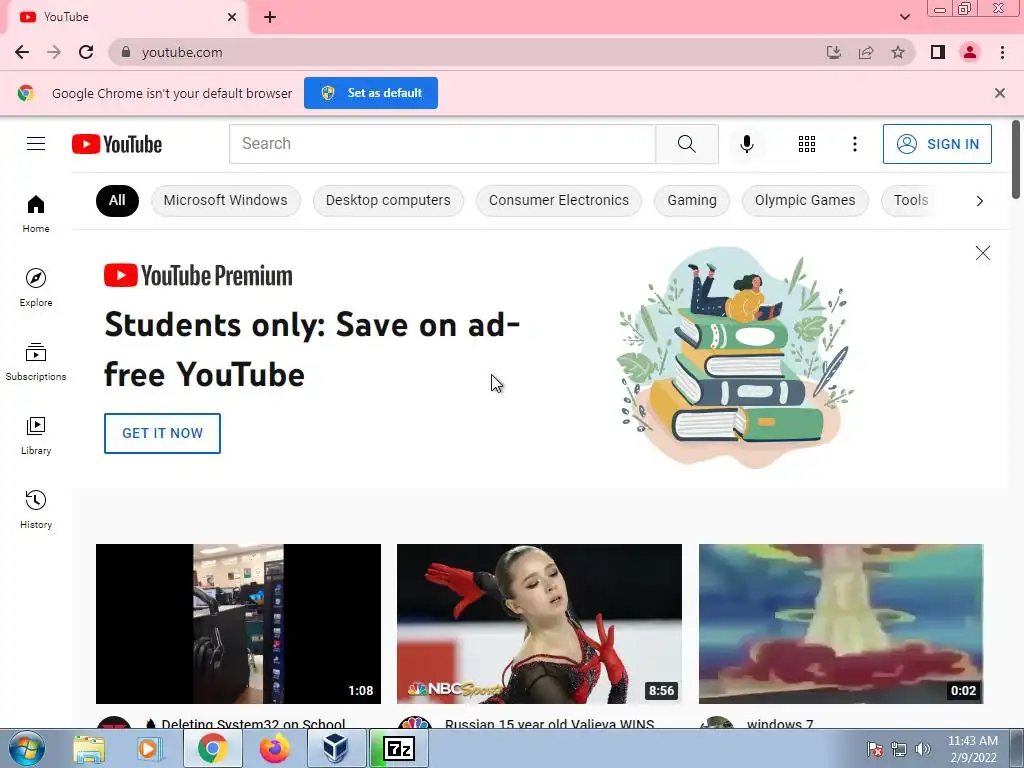Open Subscriptions in sidebar
Screen dimensions: 1024x768
click(x=36, y=361)
